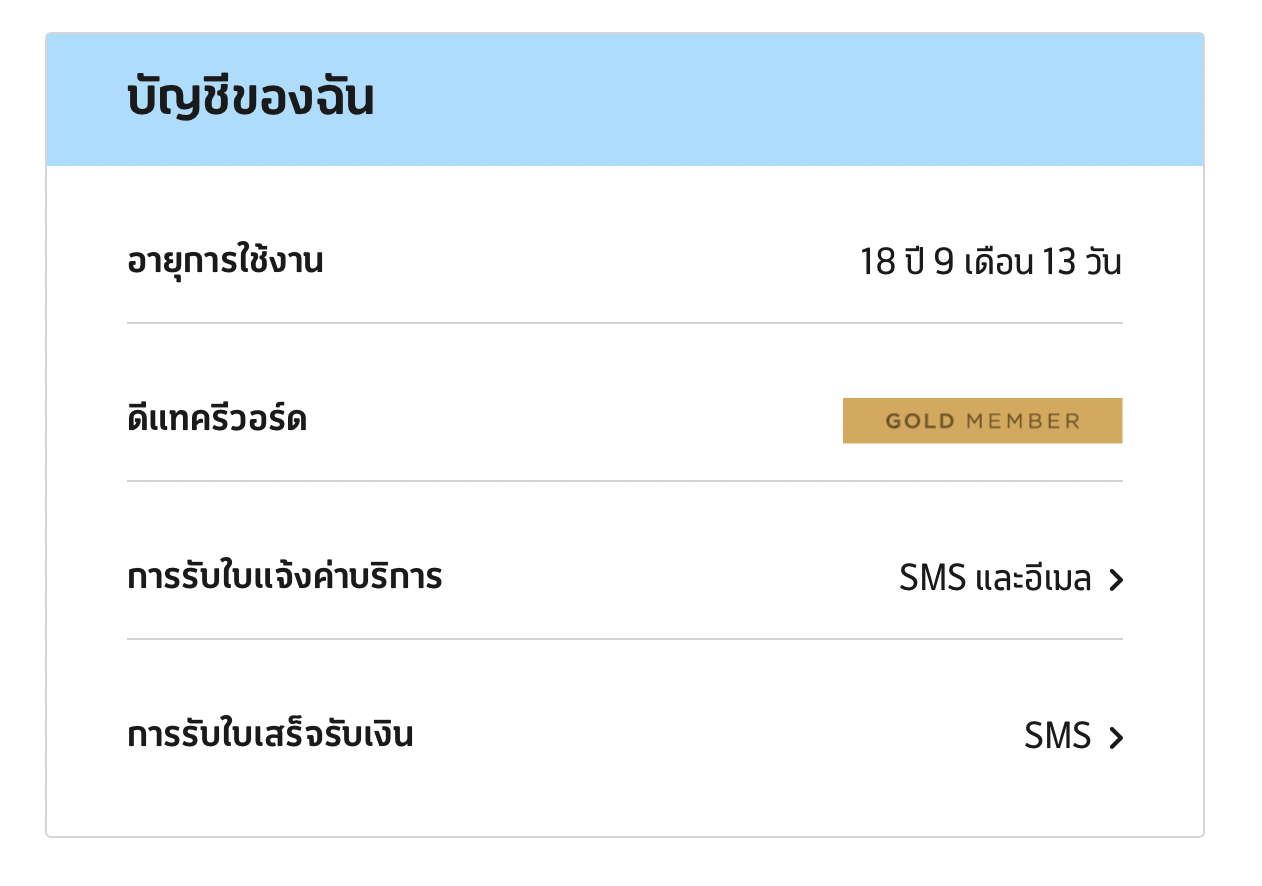This screenshot has height=886, width=1262.
Task: Click the GOLD MEMBER badge
Action: (982, 421)
